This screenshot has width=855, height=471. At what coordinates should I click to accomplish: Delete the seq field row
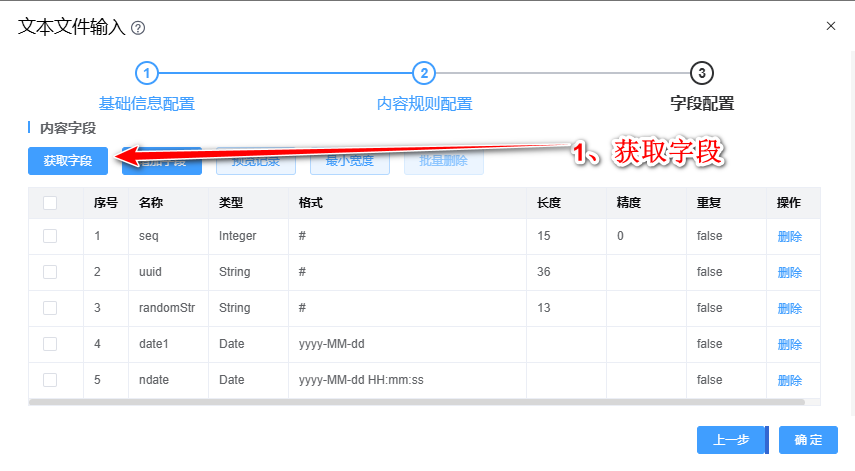789,236
